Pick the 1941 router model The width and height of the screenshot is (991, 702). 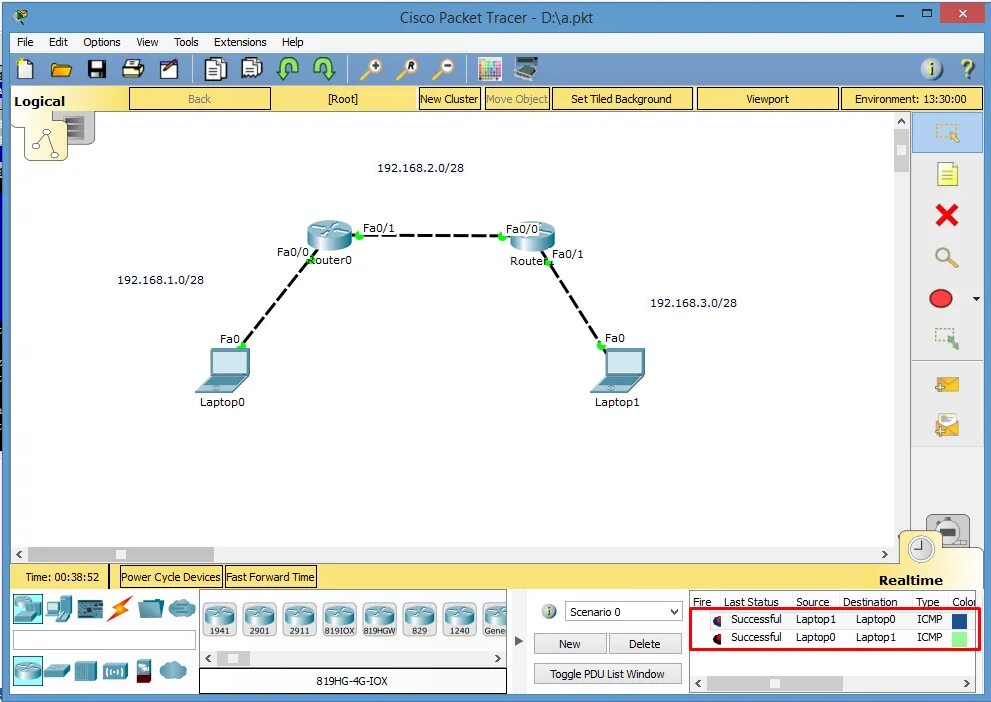click(220, 619)
